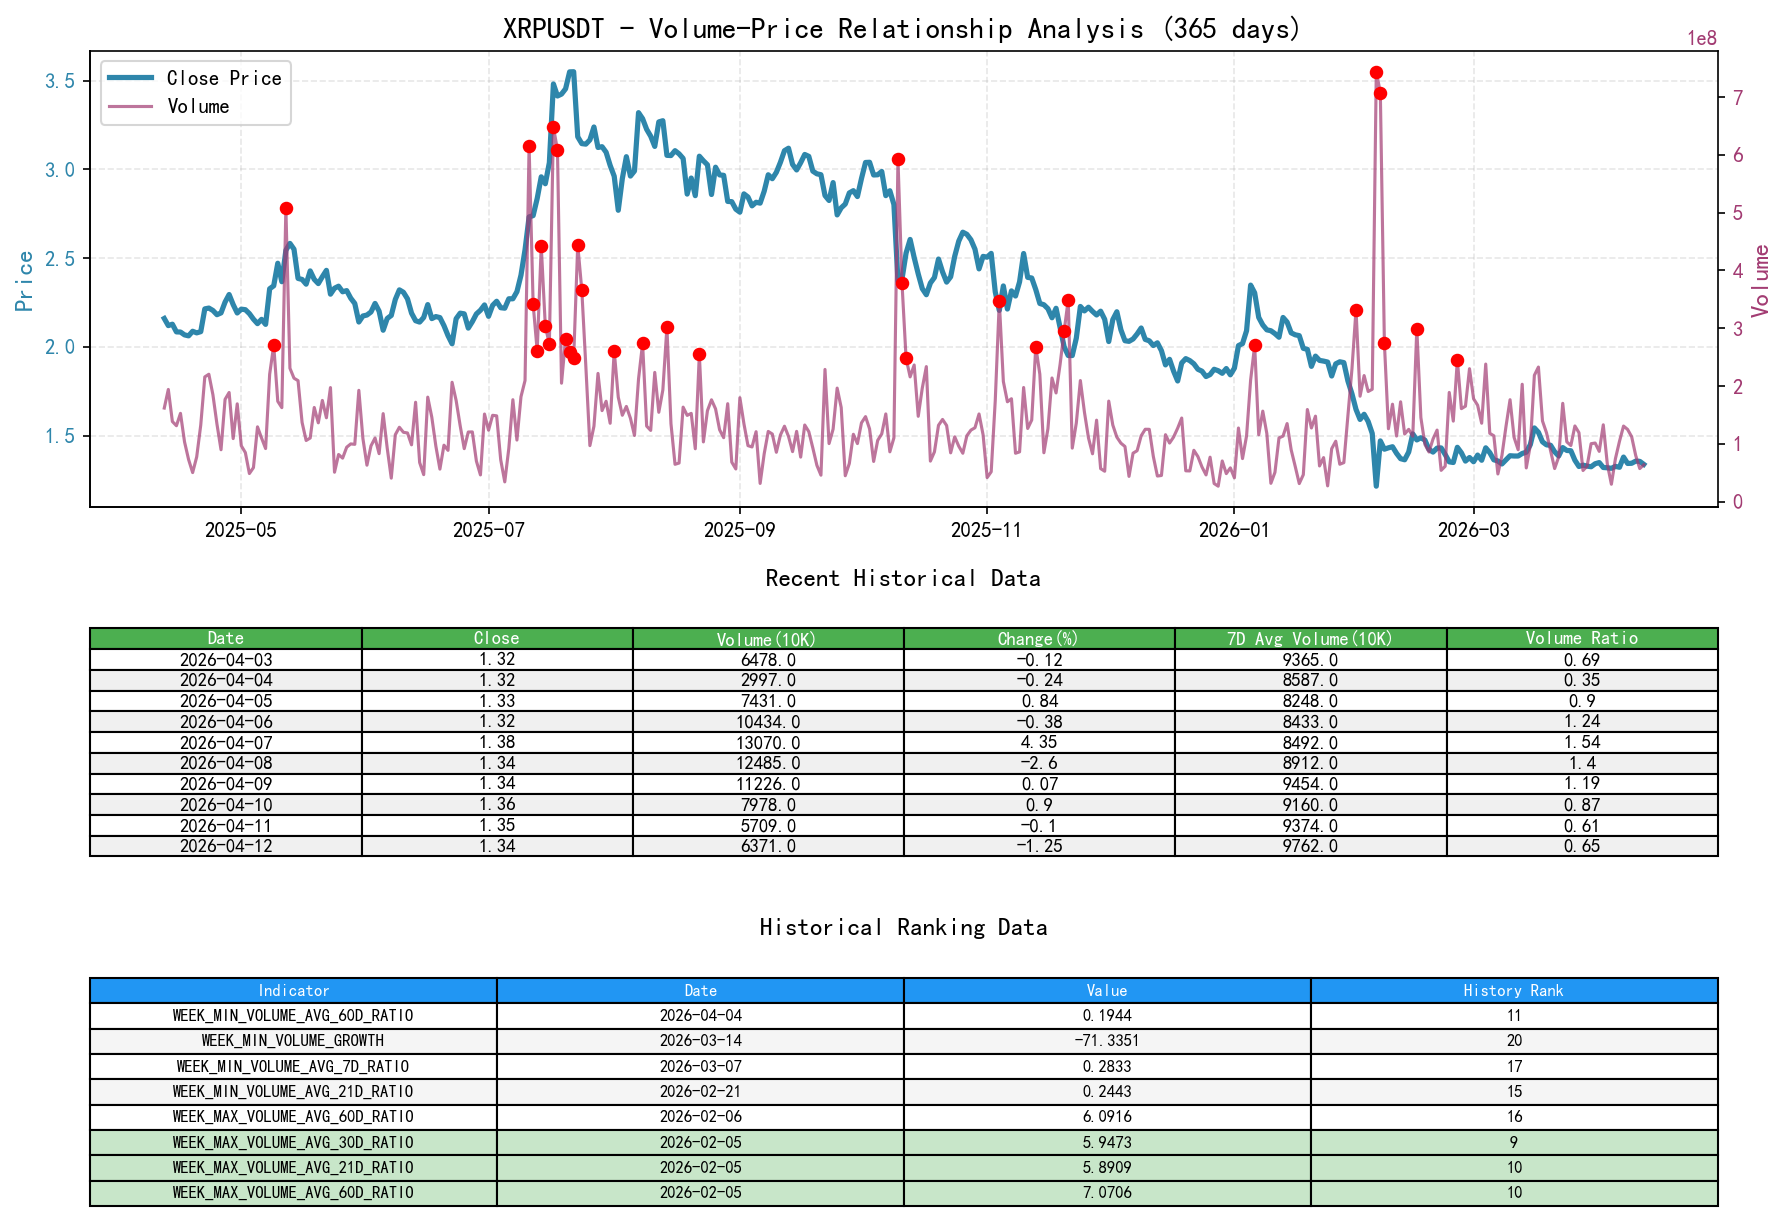Screen dimensions: 1787x1221
Task: Select the WEEK_MIN_VOLUME_AVG_7D_RATIO indicator row
Action: 903,1067
